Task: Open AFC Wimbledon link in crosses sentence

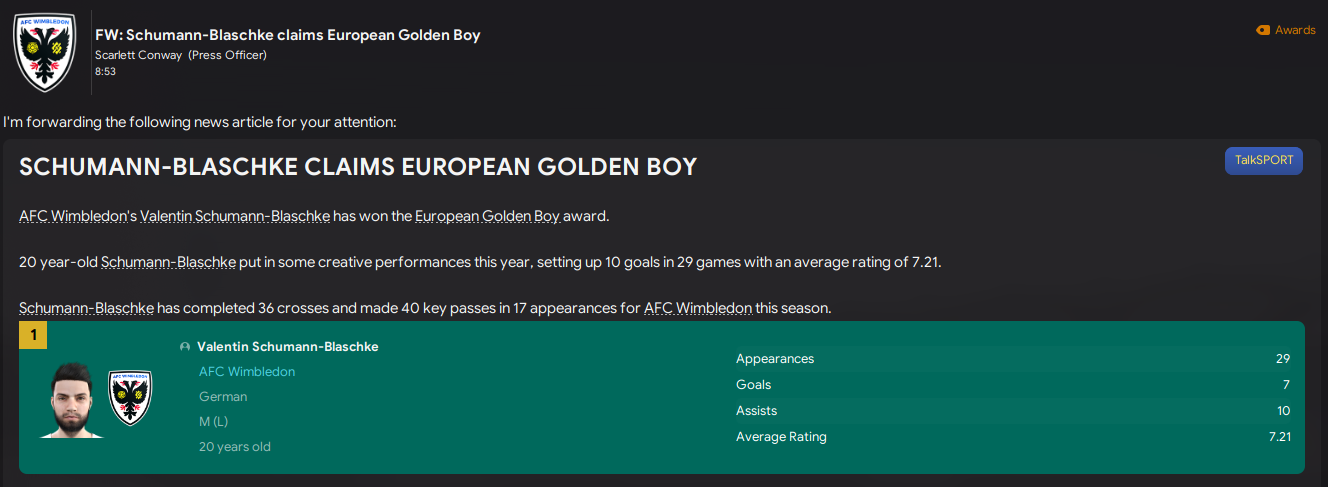Action: (697, 308)
